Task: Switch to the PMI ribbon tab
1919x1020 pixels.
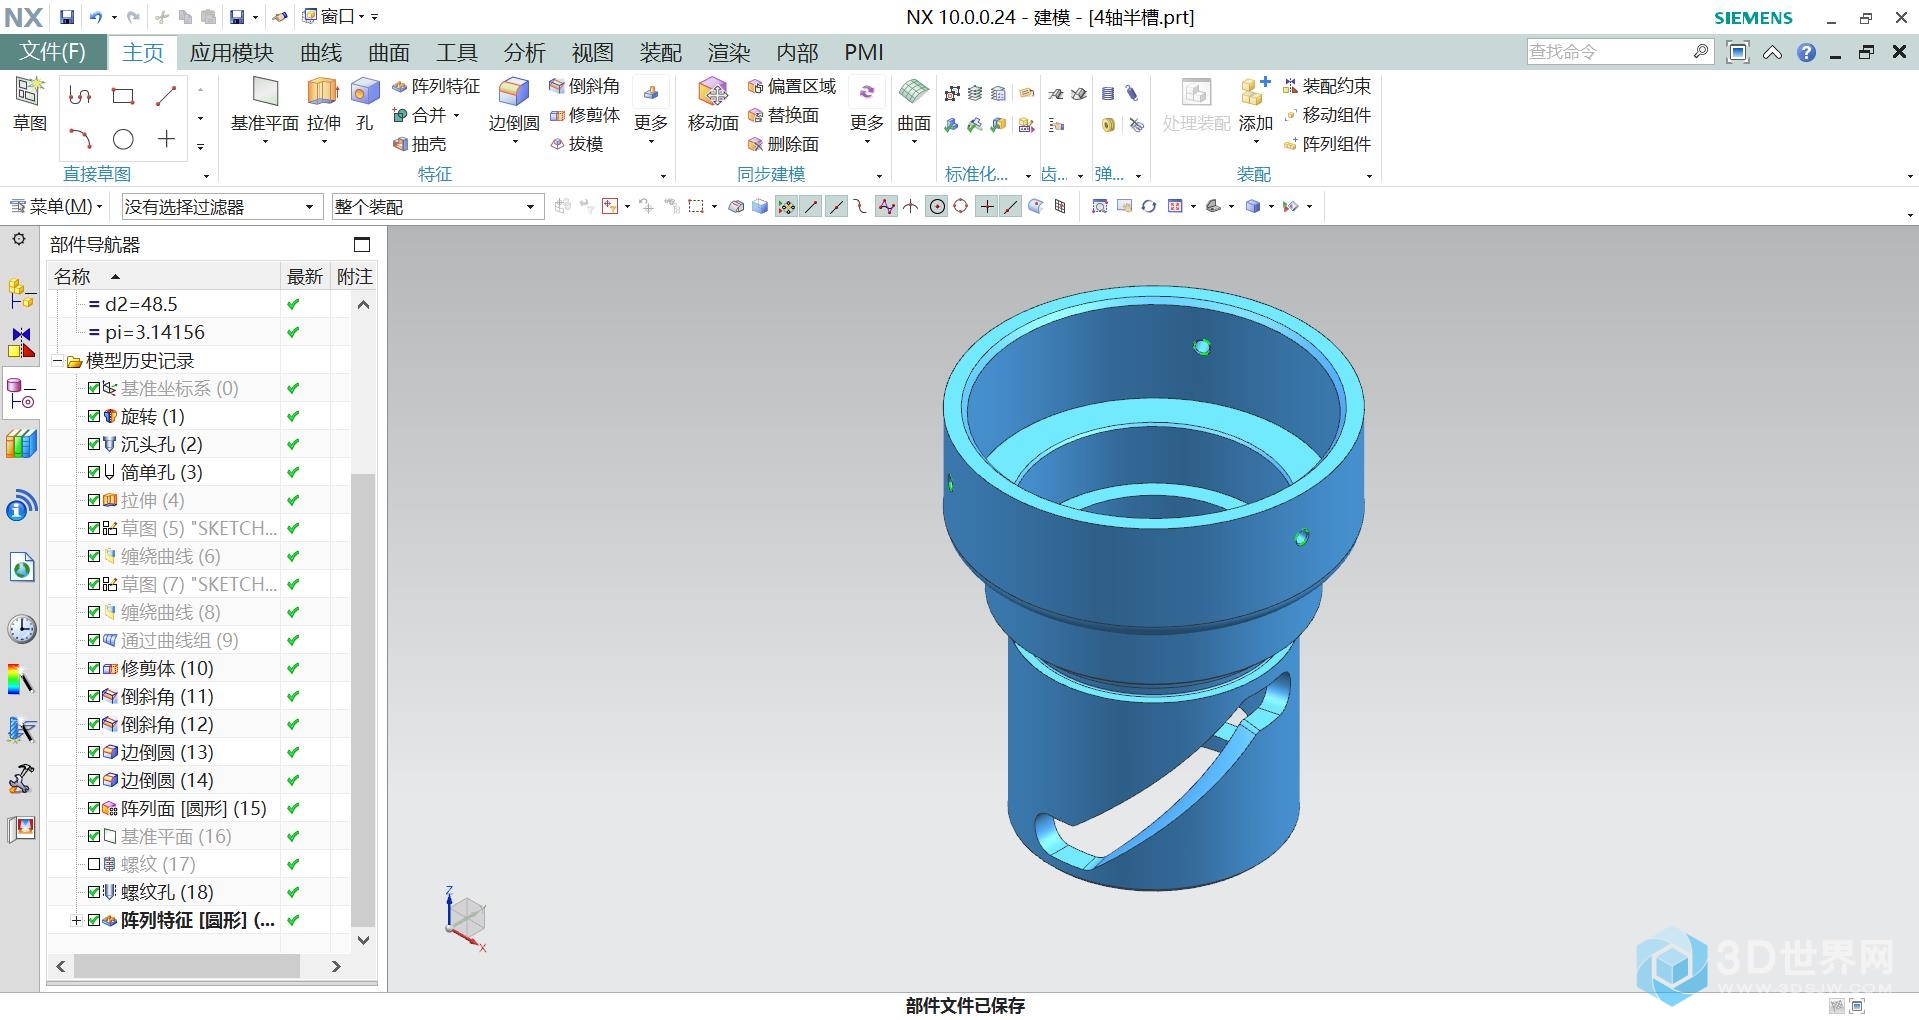Action: [864, 53]
